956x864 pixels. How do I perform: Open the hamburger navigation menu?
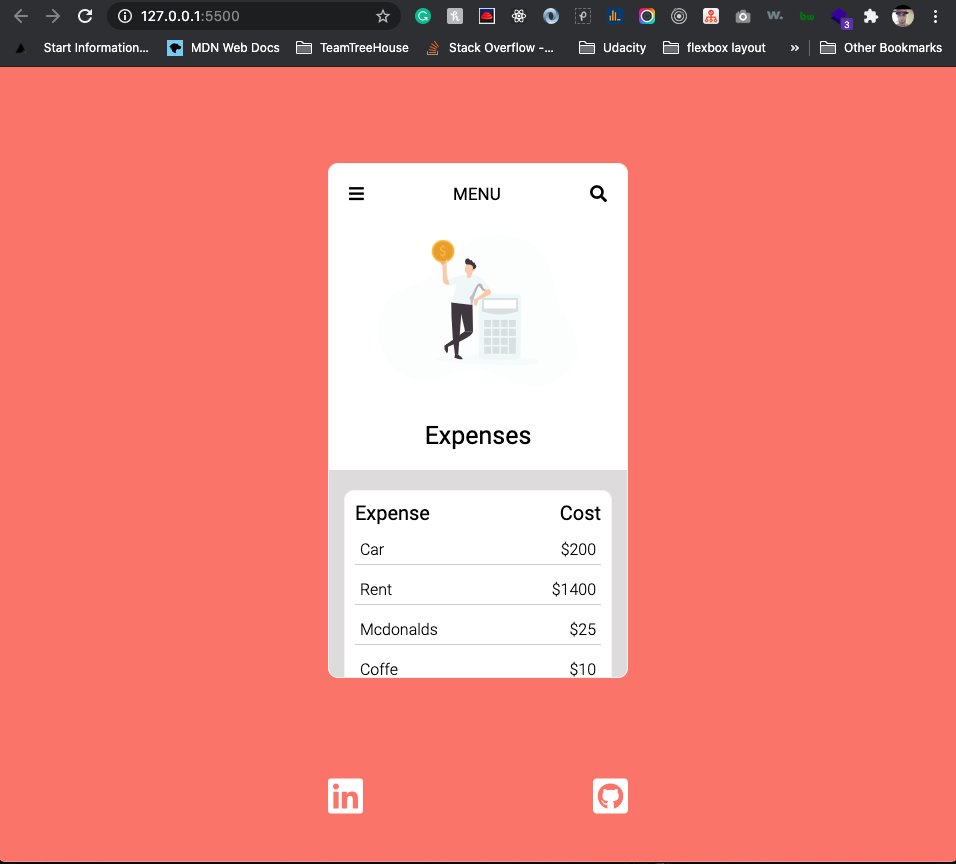pos(357,194)
